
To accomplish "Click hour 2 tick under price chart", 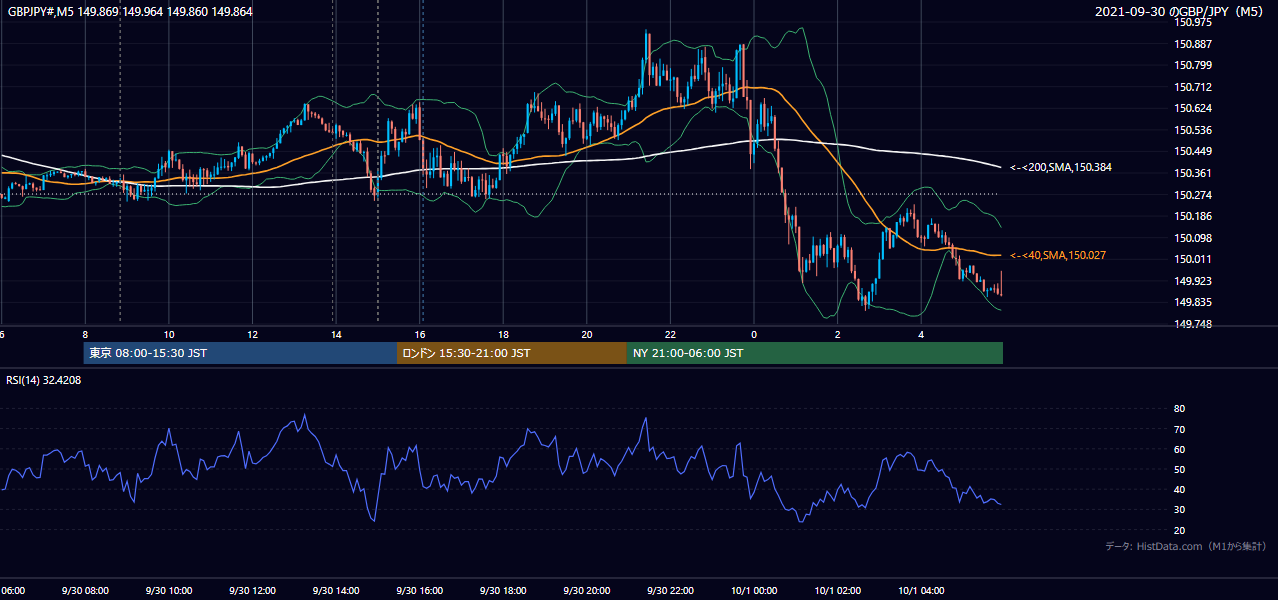I will pyautogui.click(x=838, y=334).
